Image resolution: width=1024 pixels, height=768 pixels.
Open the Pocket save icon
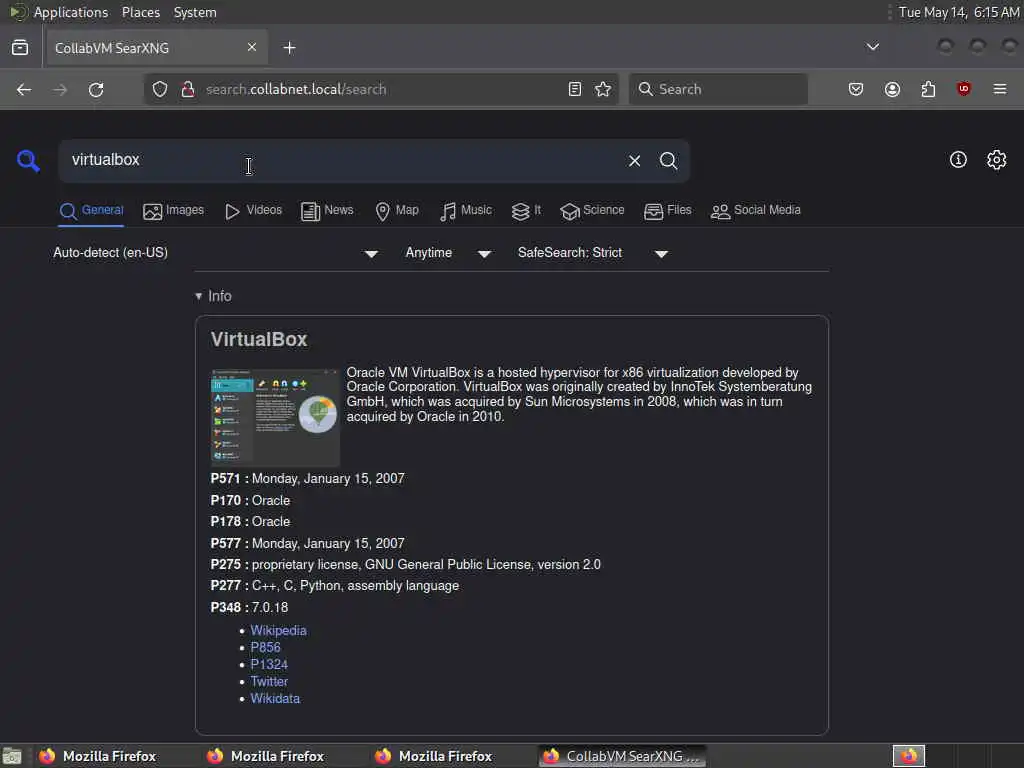(x=856, y=89)
